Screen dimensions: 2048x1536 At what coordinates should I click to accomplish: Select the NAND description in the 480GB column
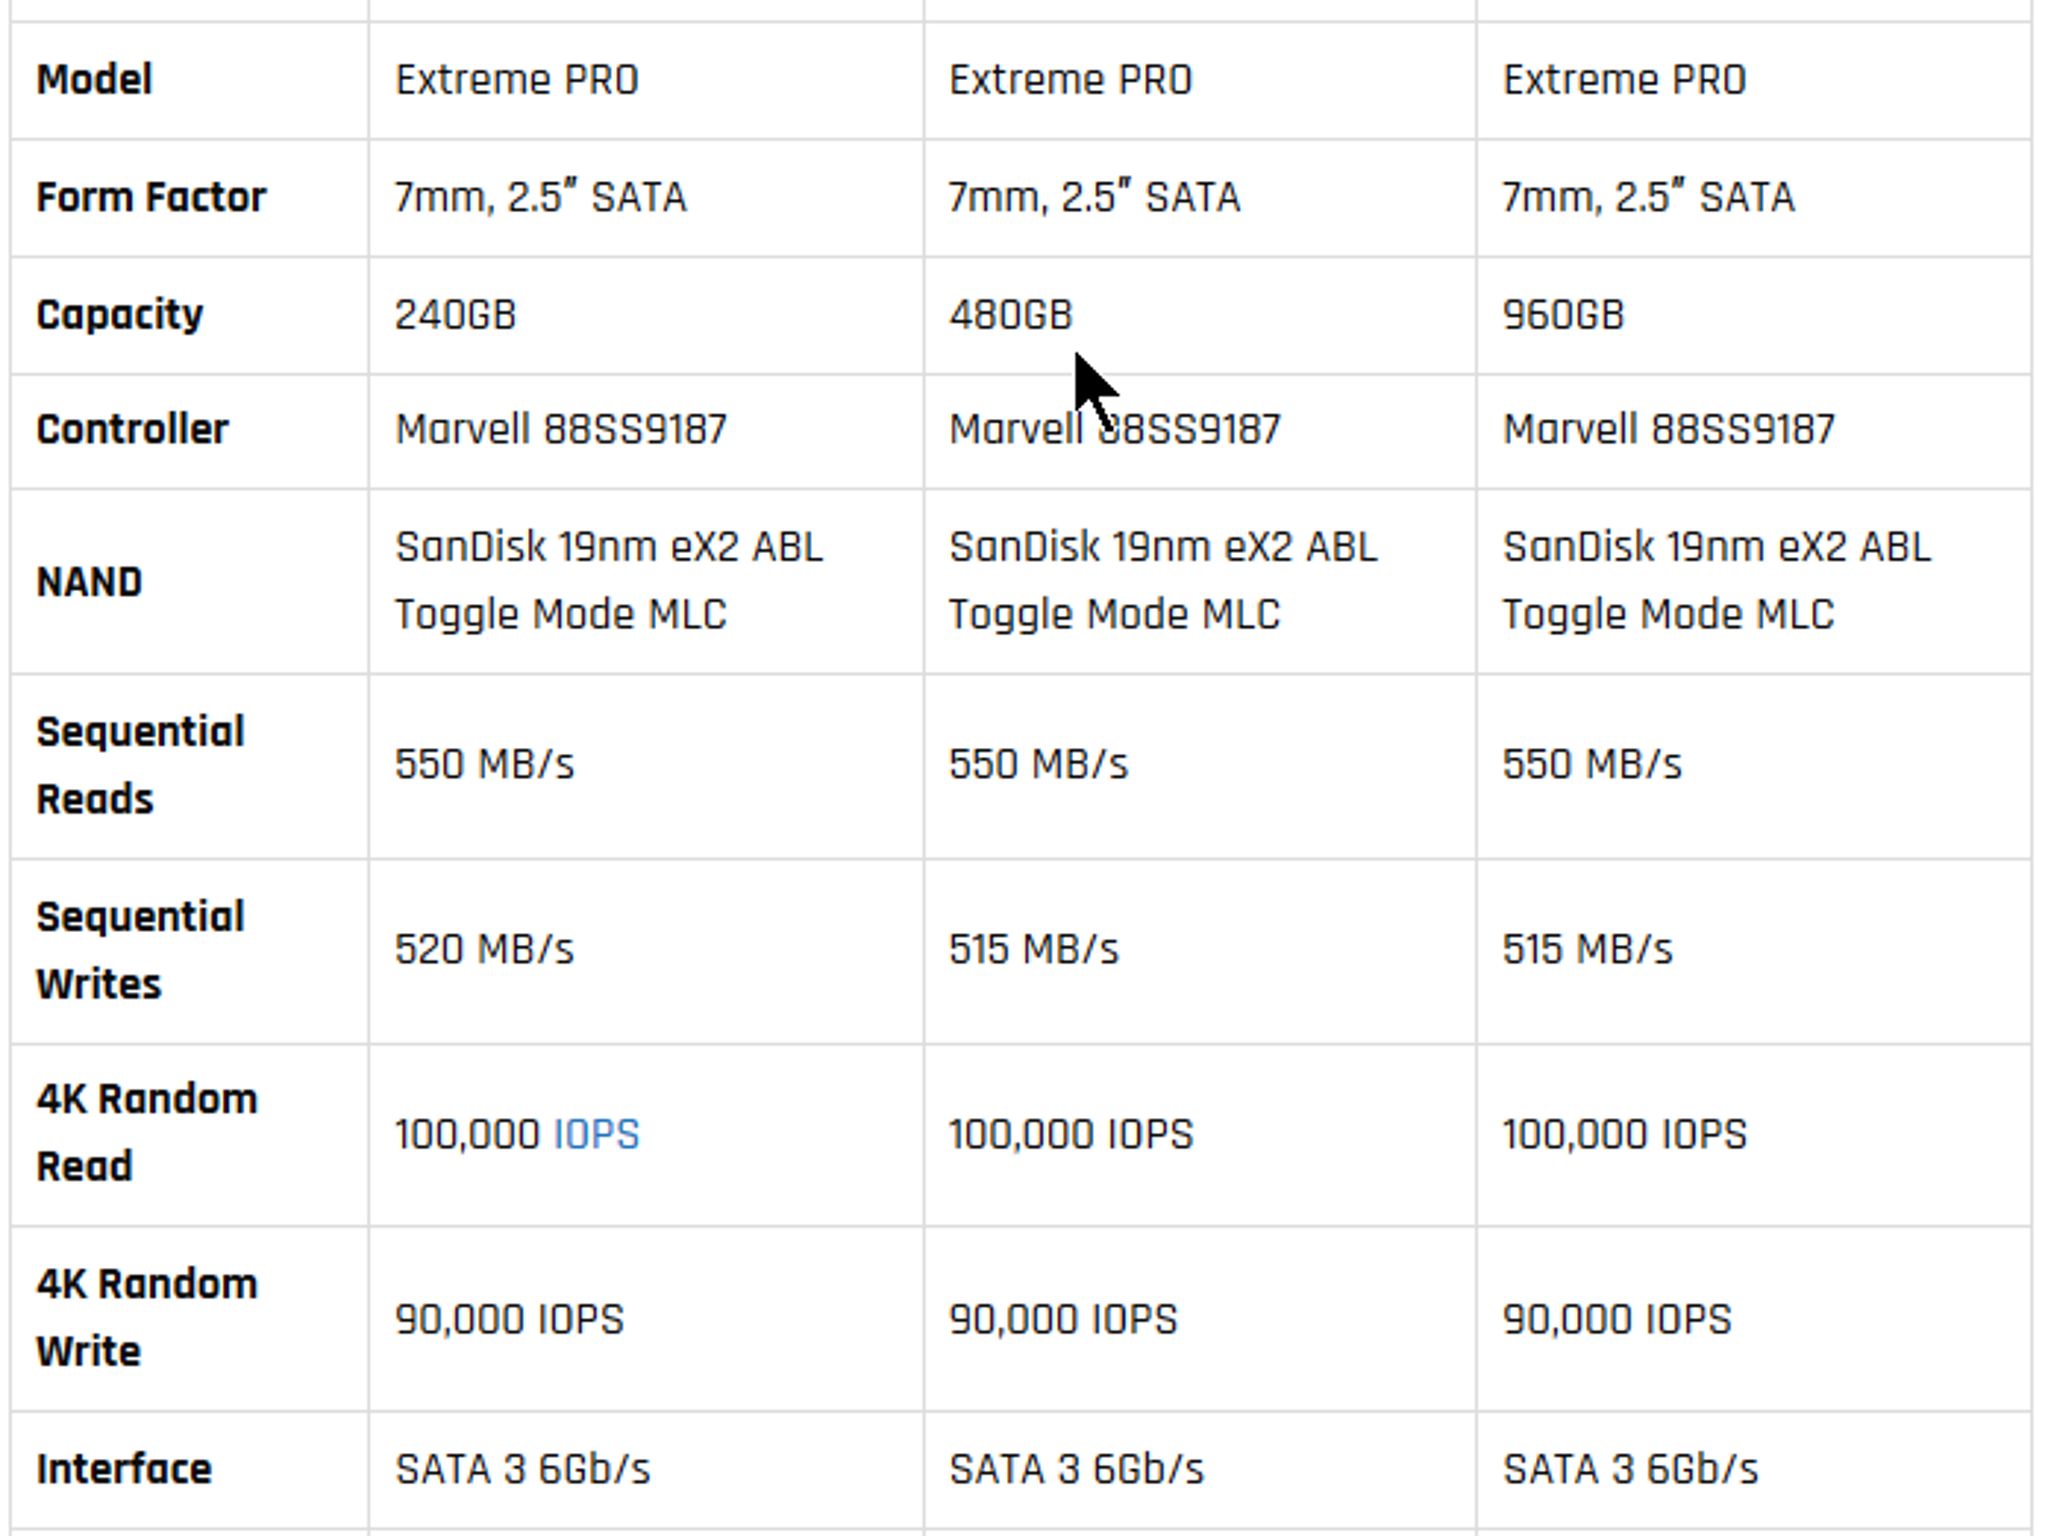1163,581
